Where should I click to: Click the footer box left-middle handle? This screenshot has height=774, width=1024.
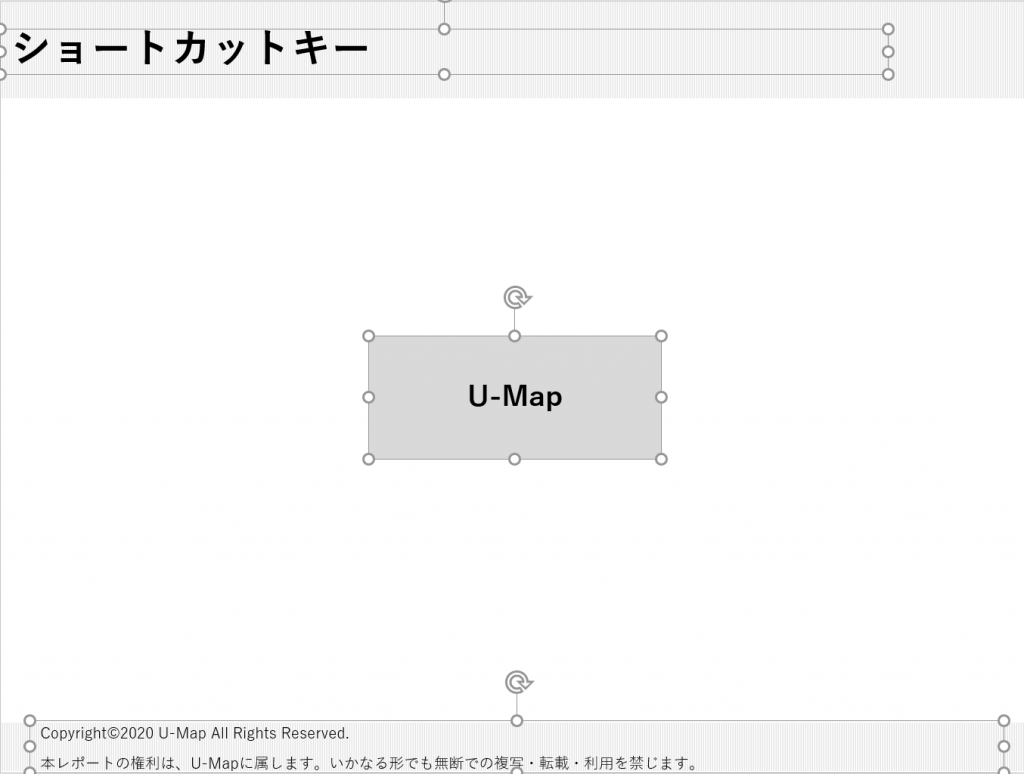[x=29, y=746]
